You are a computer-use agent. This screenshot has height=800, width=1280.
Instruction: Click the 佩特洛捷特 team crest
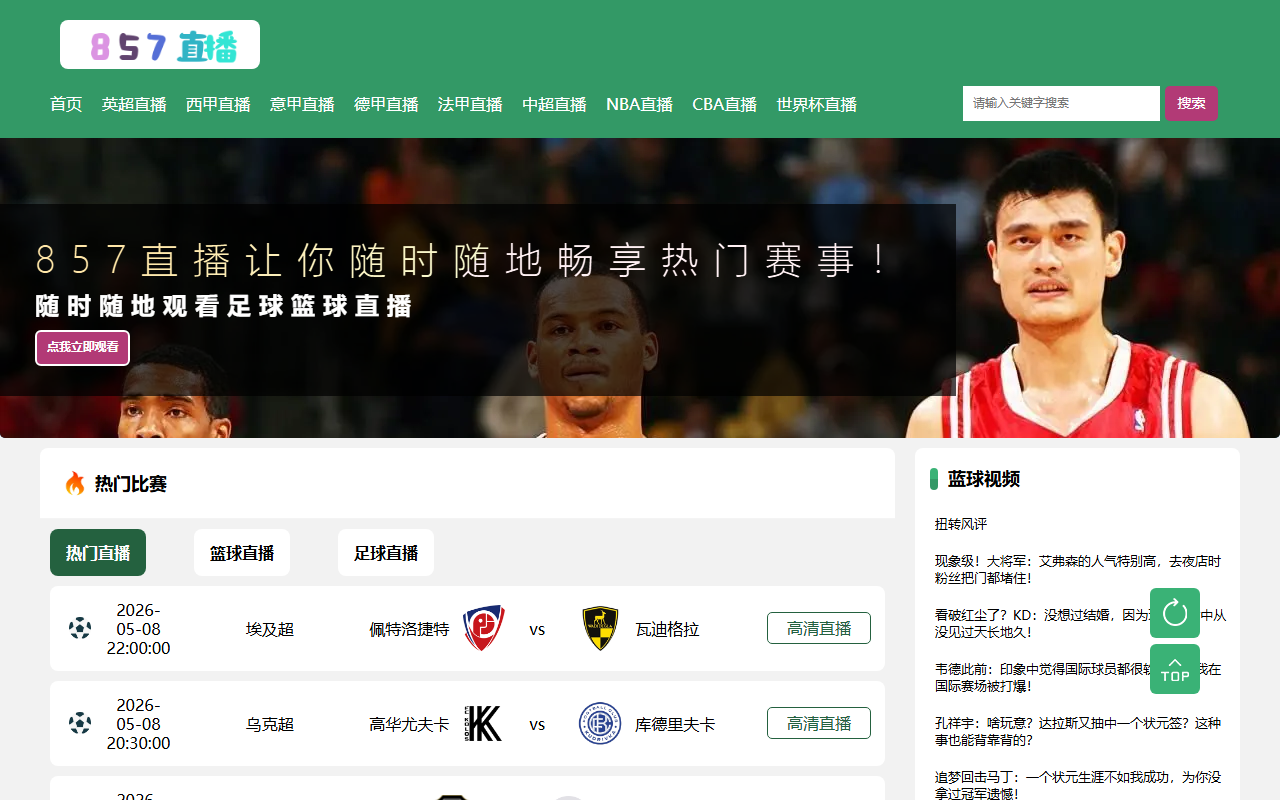pos(484,629)
